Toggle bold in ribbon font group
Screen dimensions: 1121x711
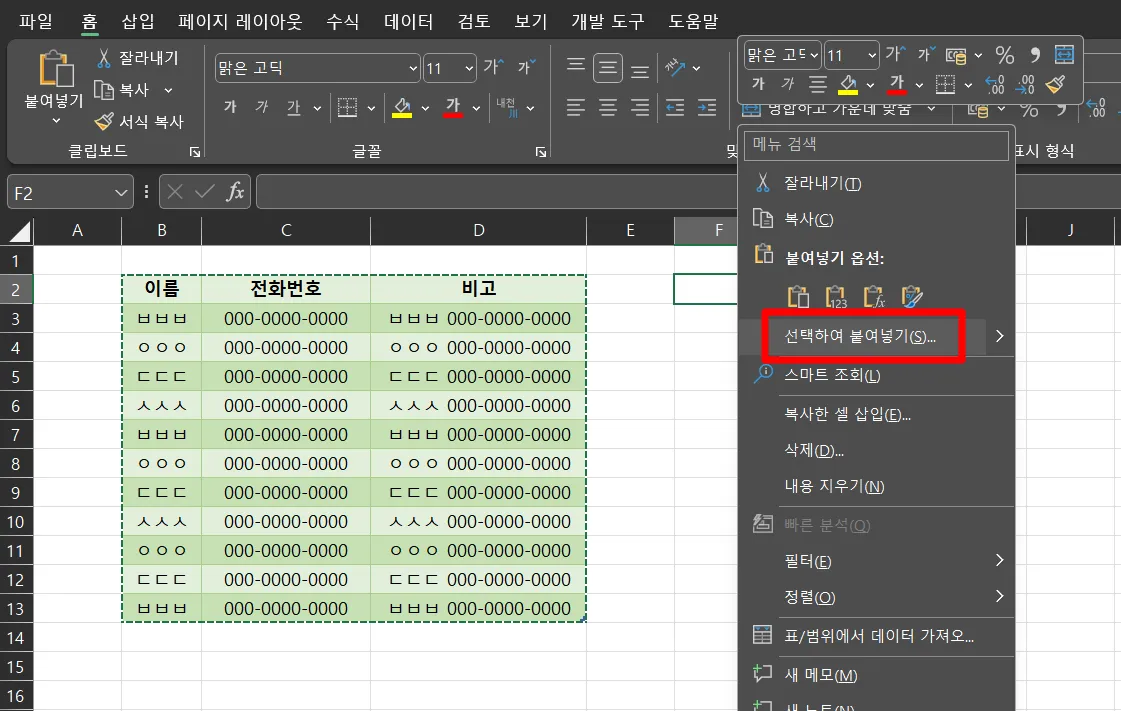[x=230, y=107]
